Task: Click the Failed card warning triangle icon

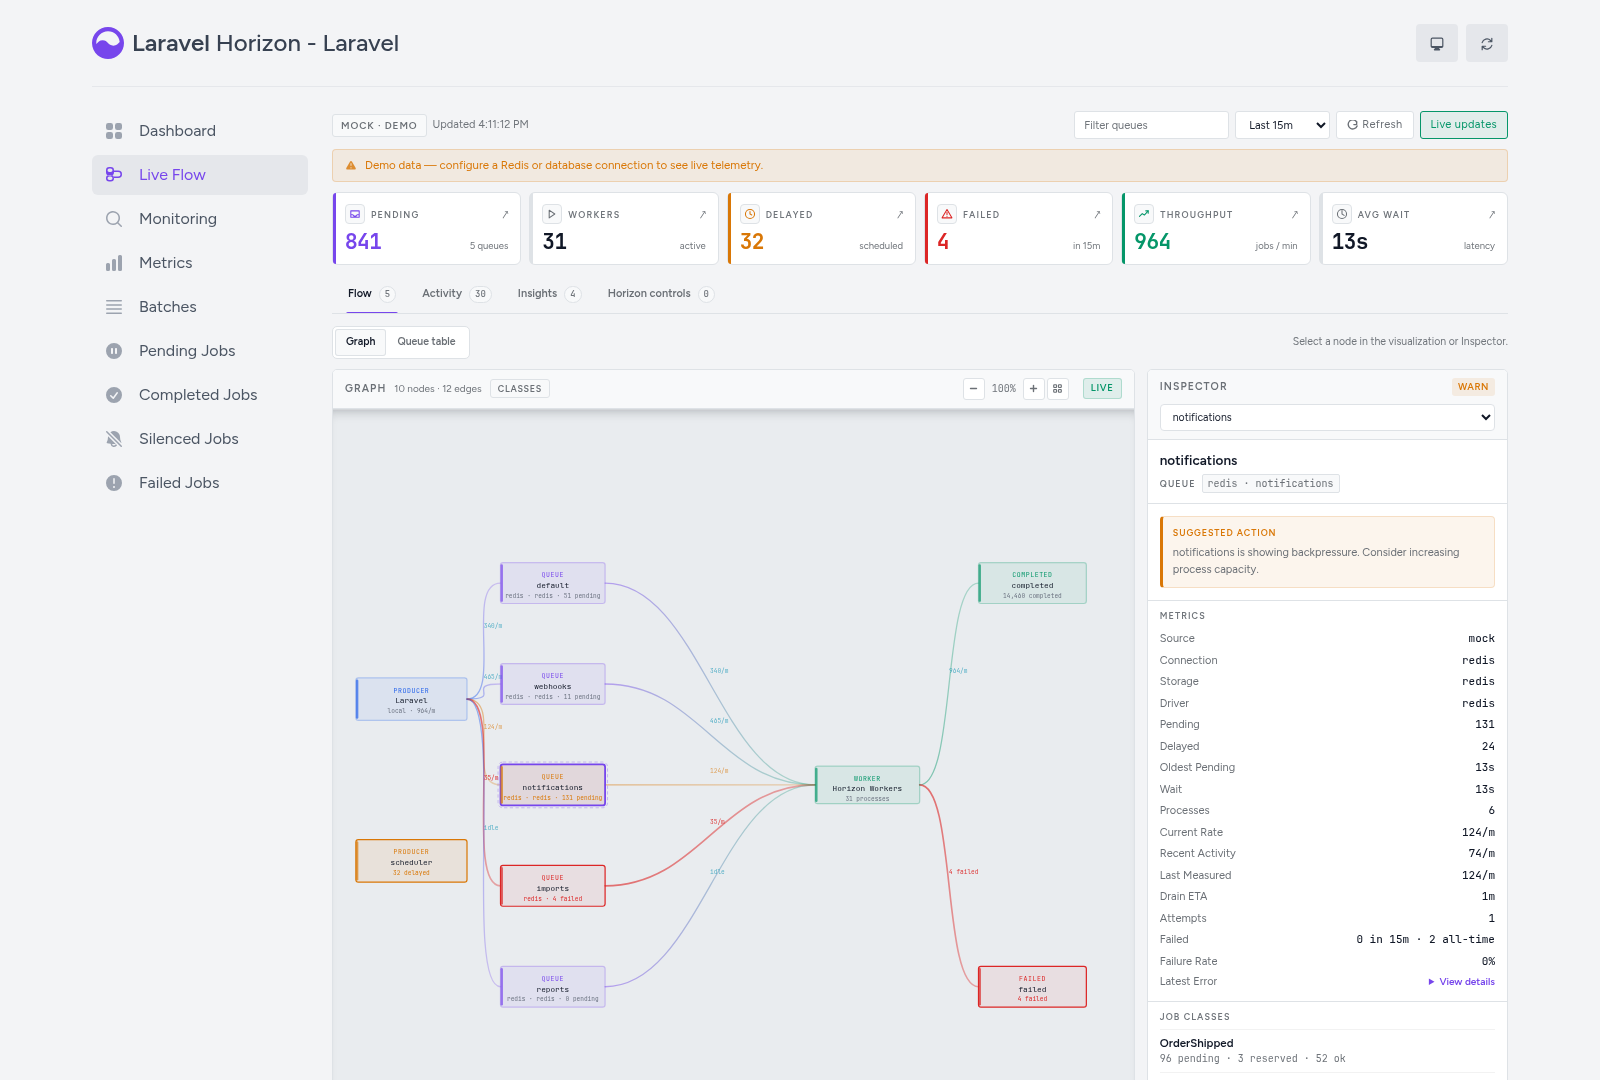Action: 947,214
